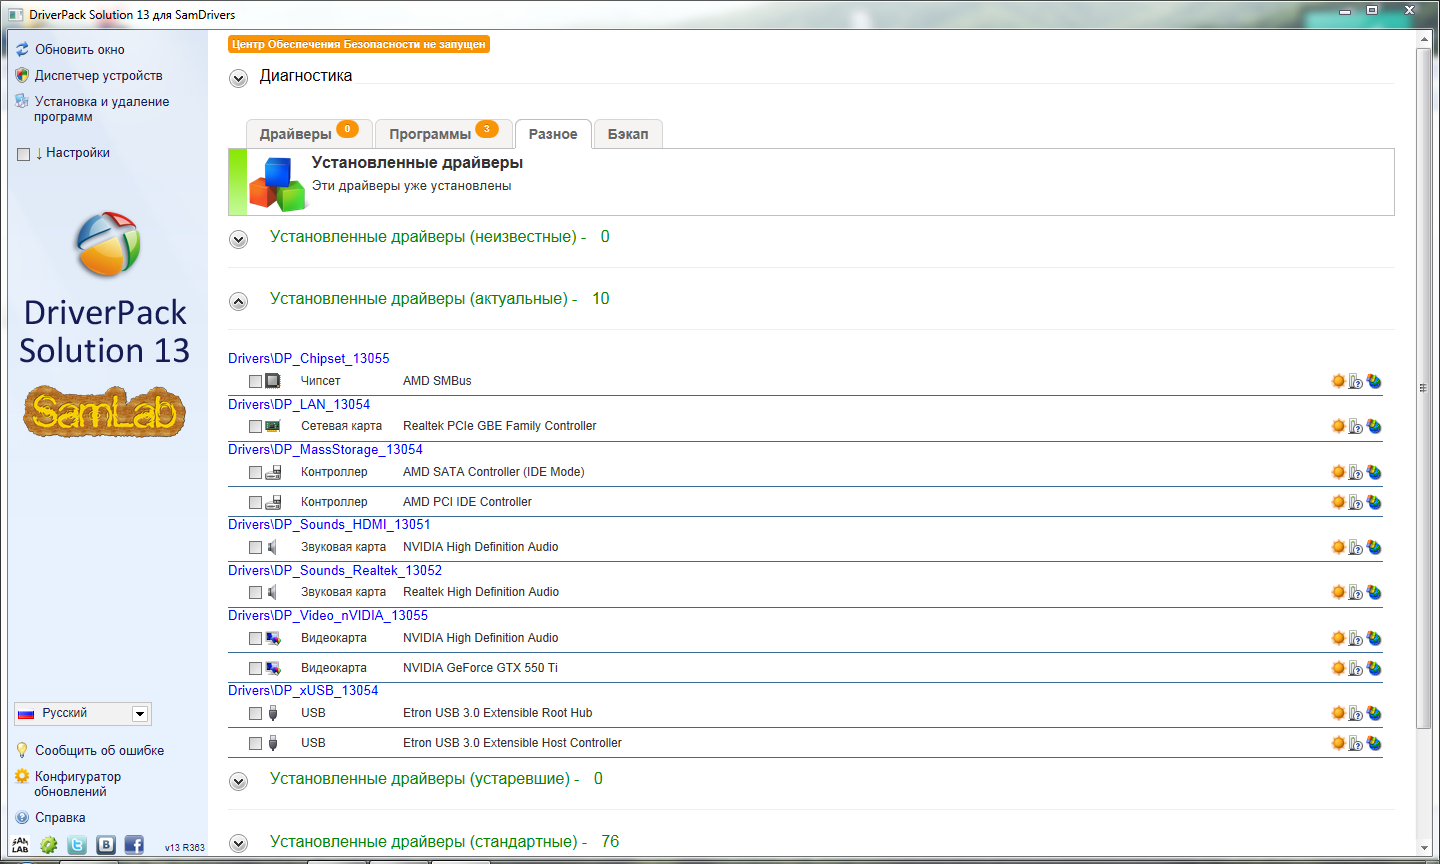Click the SamLab logo icon in footer
Image resolution: width=1440 pixels, height=864 pixels.
click(20, 845)
